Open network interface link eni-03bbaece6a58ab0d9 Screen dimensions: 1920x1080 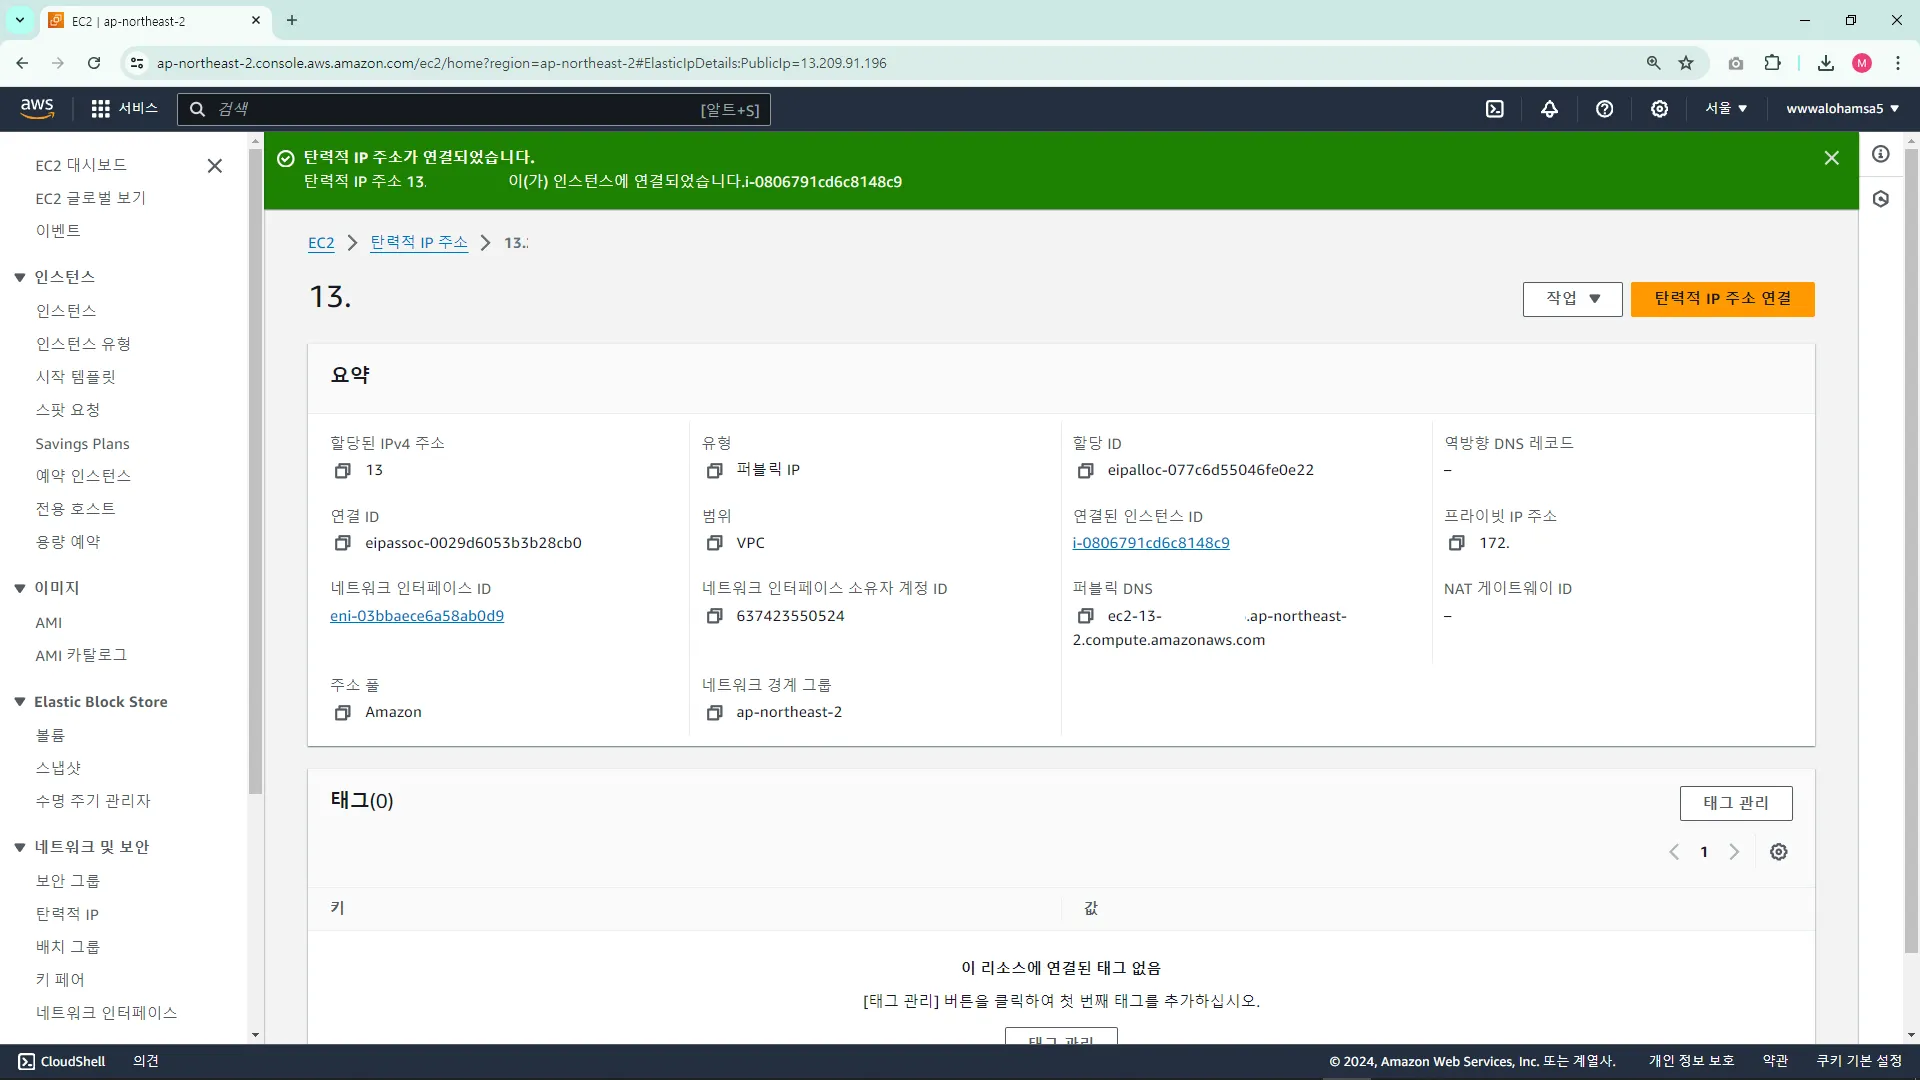[417, 616]
